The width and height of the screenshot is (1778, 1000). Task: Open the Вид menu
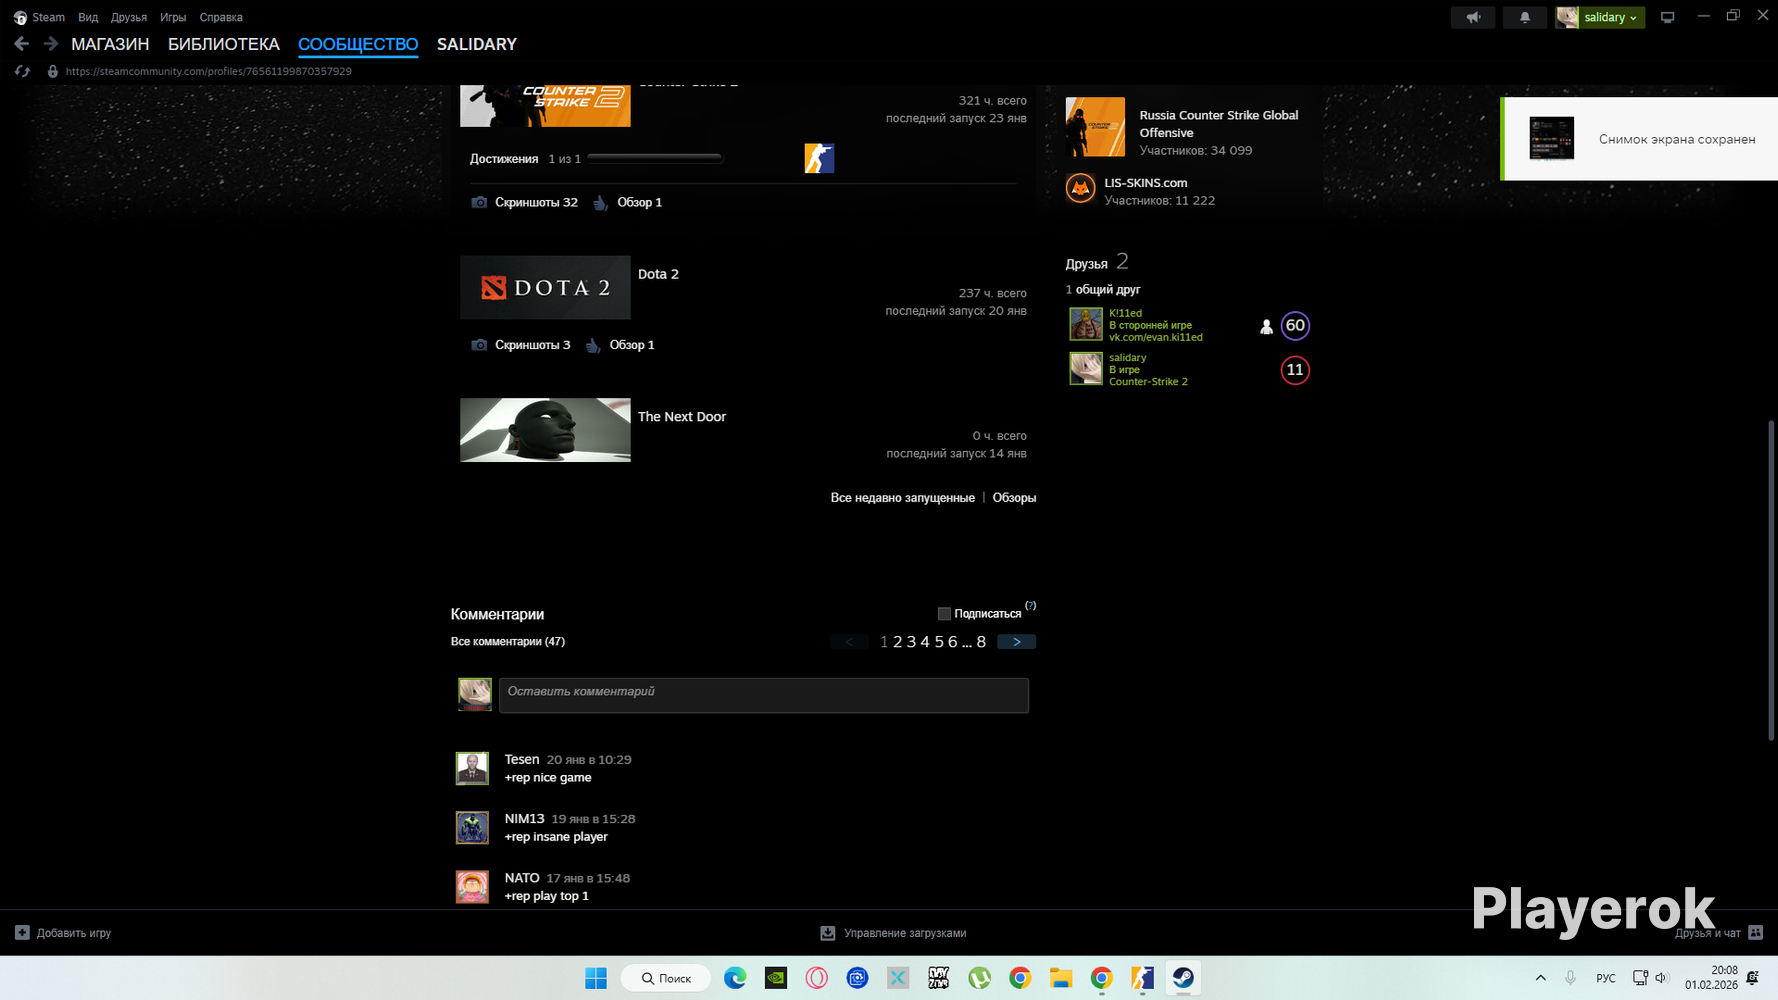coord(88,17)
